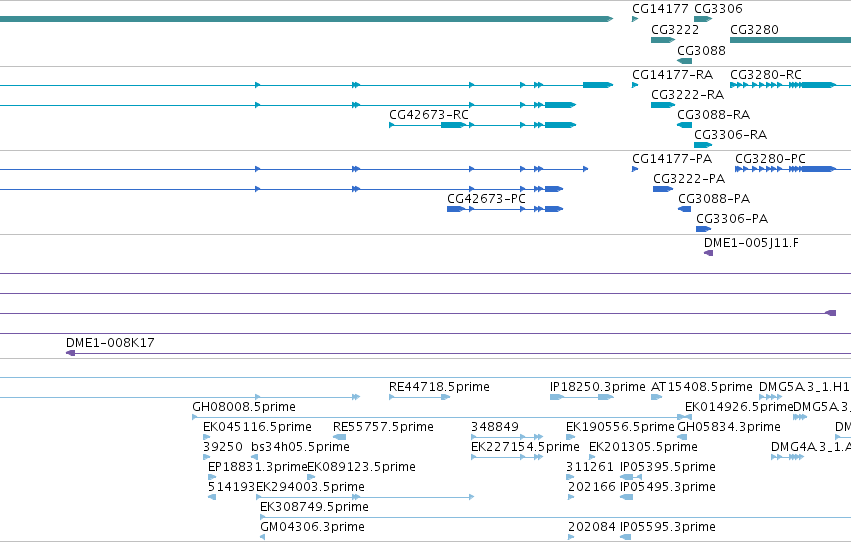Viewport: 851px width, 542px height.
Task: Click EST label GH05834.3prime
Action: [x=729, y=428]
